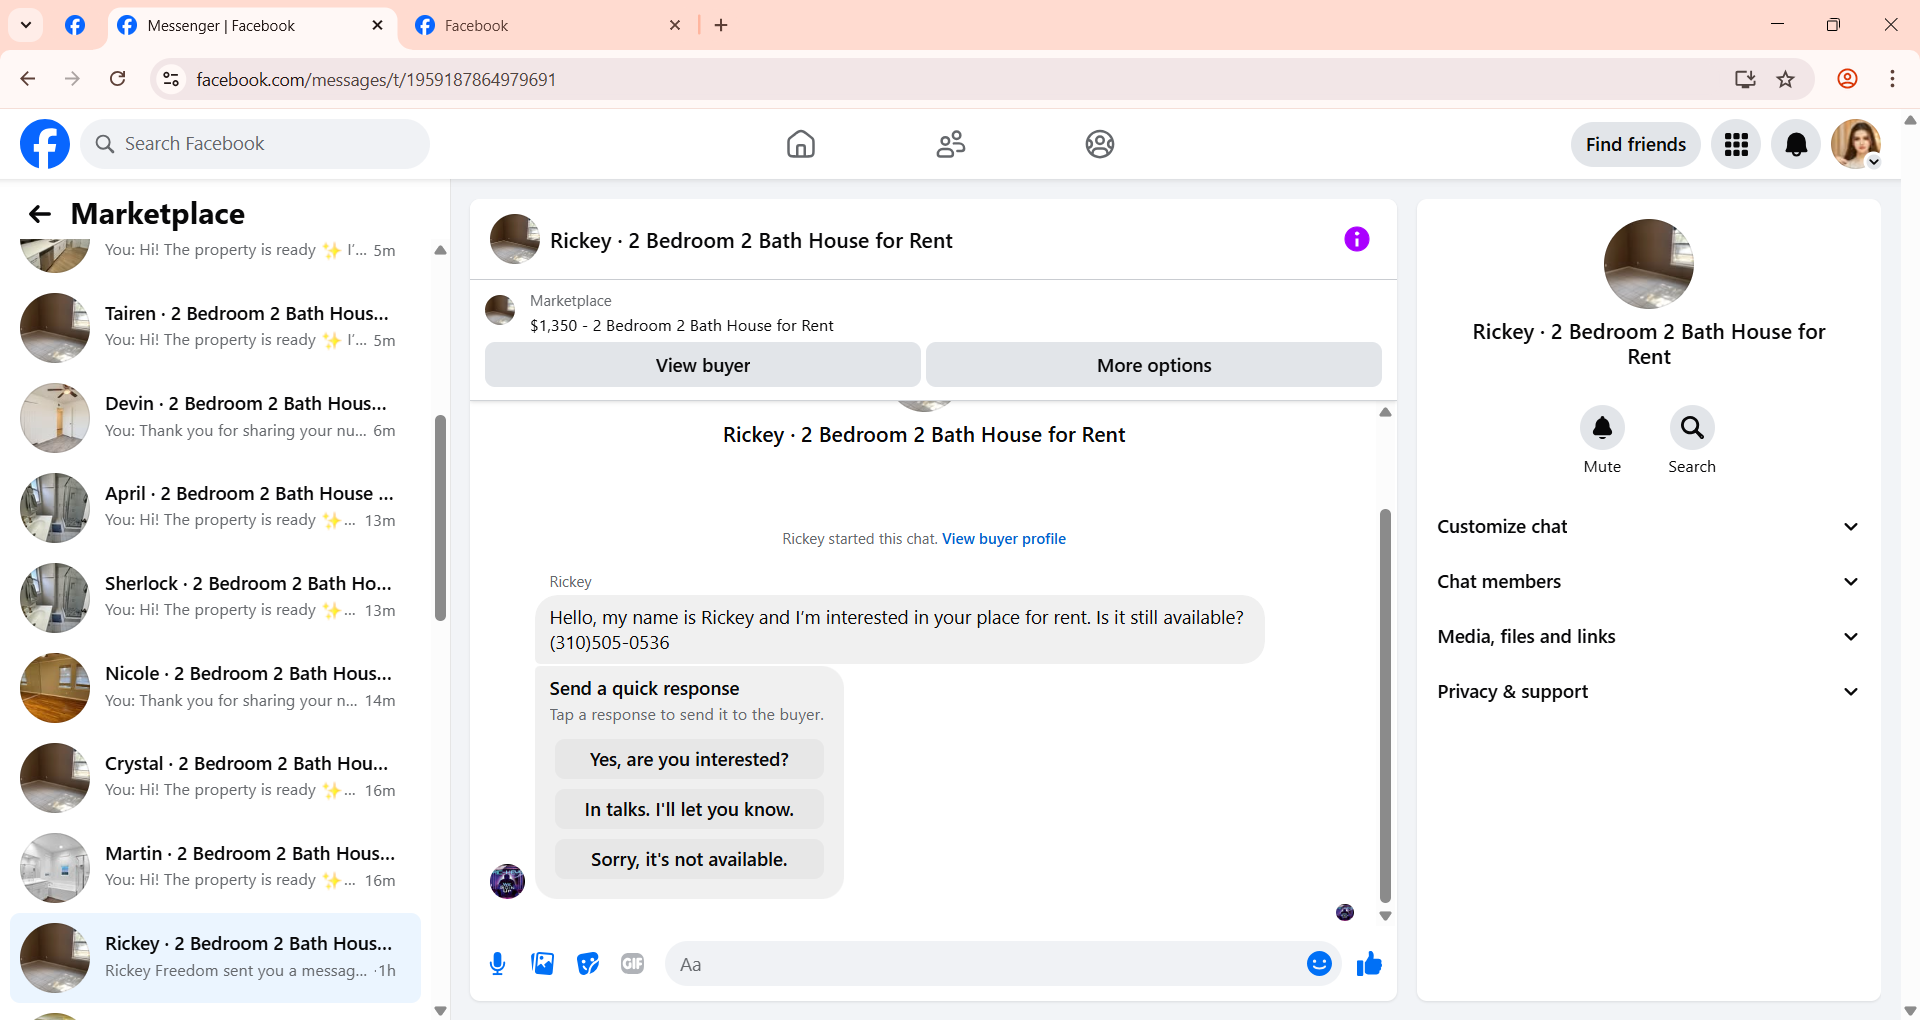The image size is (1920, 1020).
Task: Open the Notifications bell icon
Action: click(1796, 144)
